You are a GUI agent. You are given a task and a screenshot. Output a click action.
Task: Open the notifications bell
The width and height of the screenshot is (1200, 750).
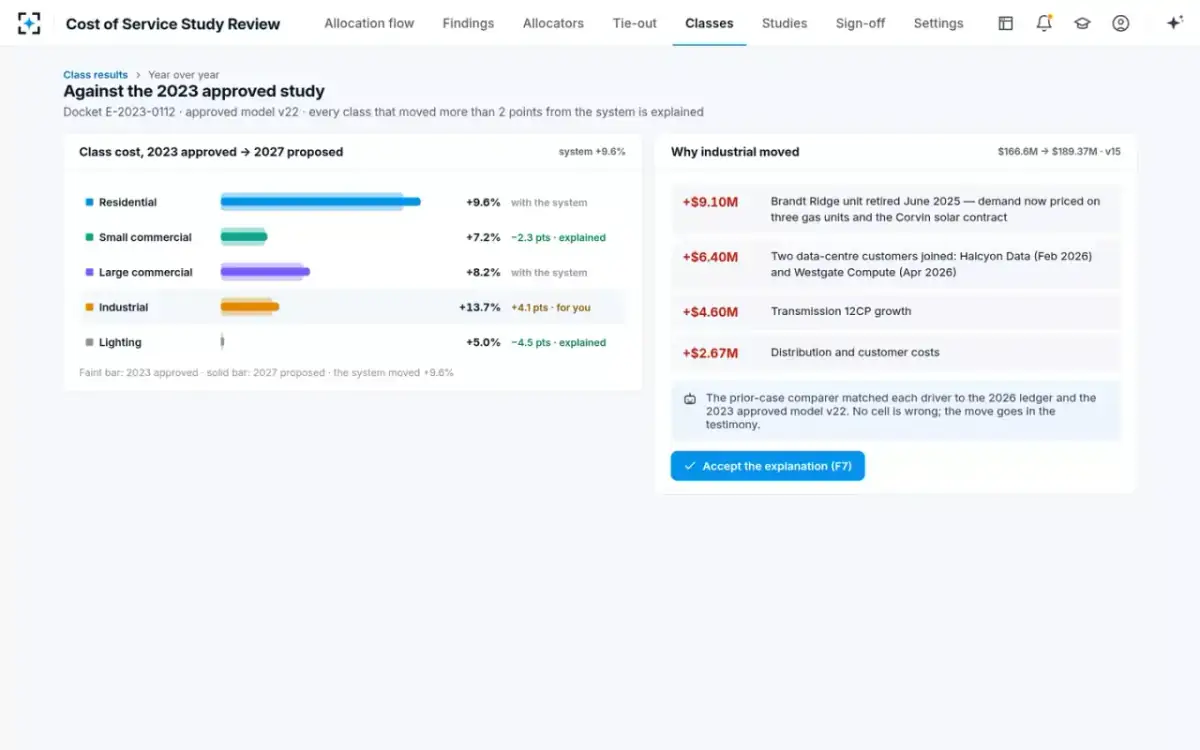[x=1044, y=23]
